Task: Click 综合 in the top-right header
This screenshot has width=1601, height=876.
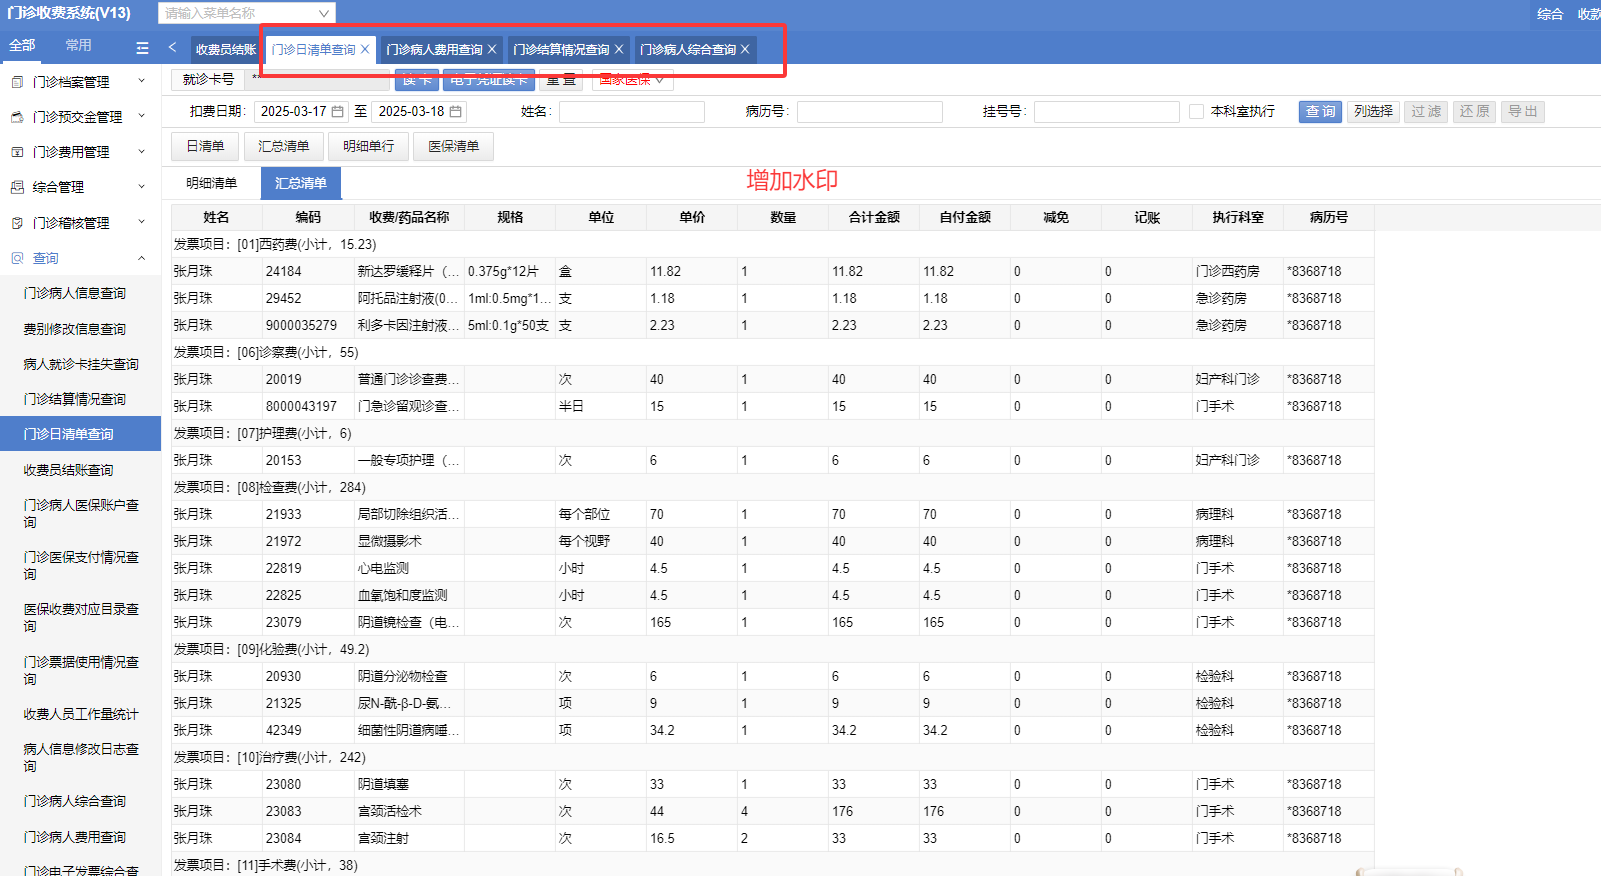Action: pyautogui.click(x=1550, y=14)
